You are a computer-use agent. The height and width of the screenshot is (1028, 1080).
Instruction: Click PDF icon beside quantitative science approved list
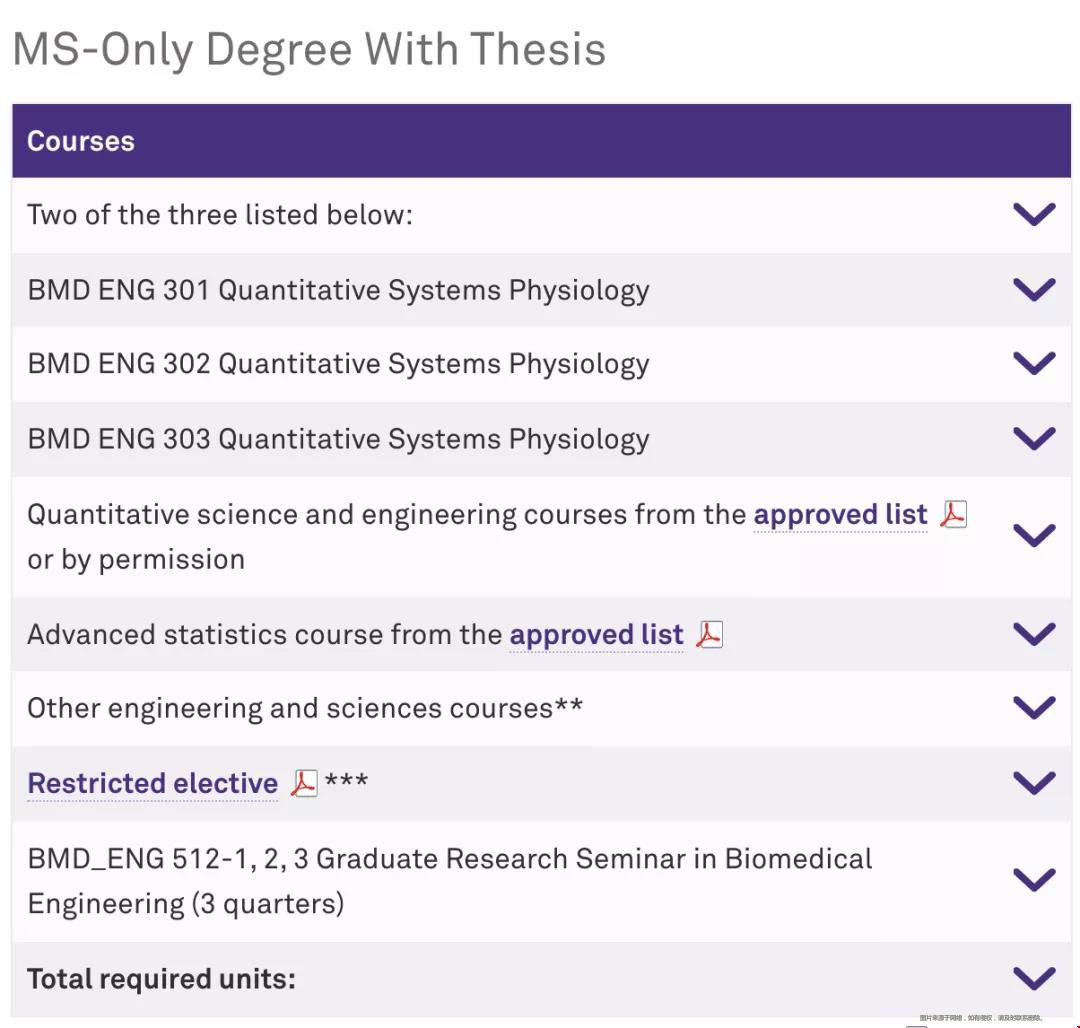(x=954, y=514)
